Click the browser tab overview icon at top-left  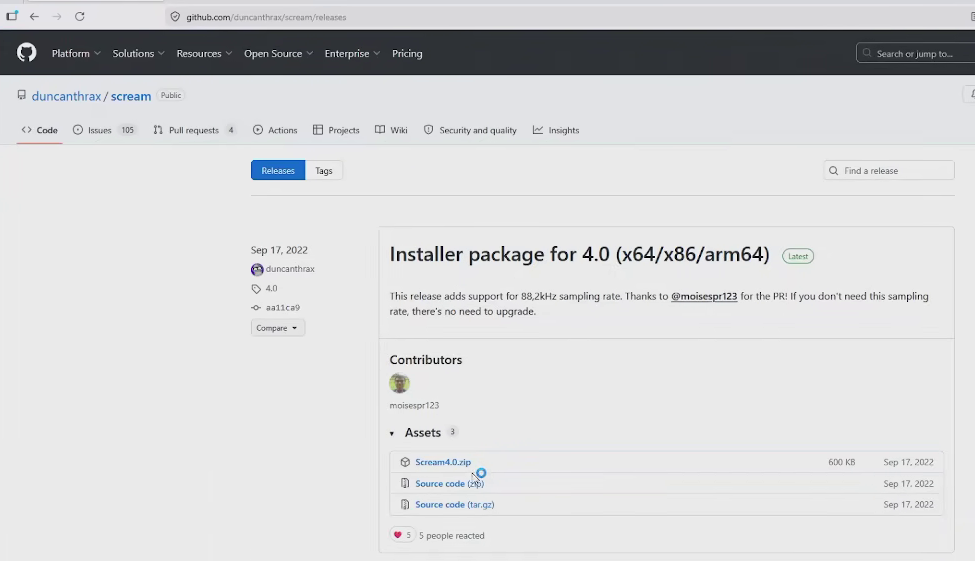(x=12, y=16)
